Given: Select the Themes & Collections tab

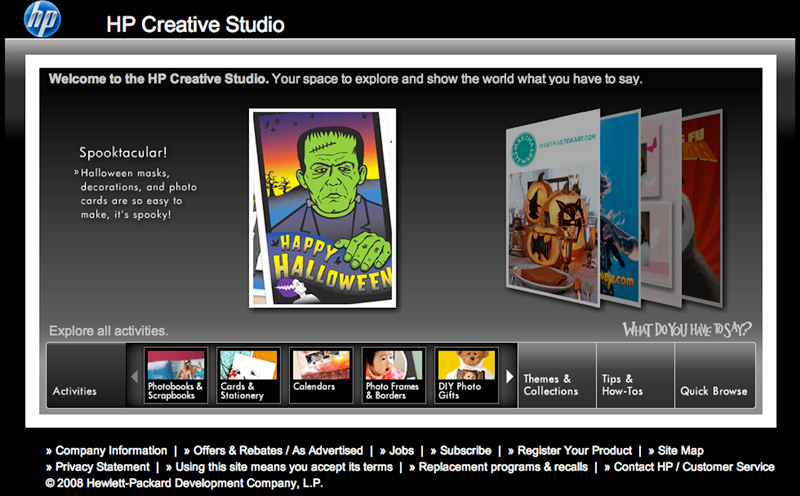Looking at the screenshot, I should tap(557, 376).
